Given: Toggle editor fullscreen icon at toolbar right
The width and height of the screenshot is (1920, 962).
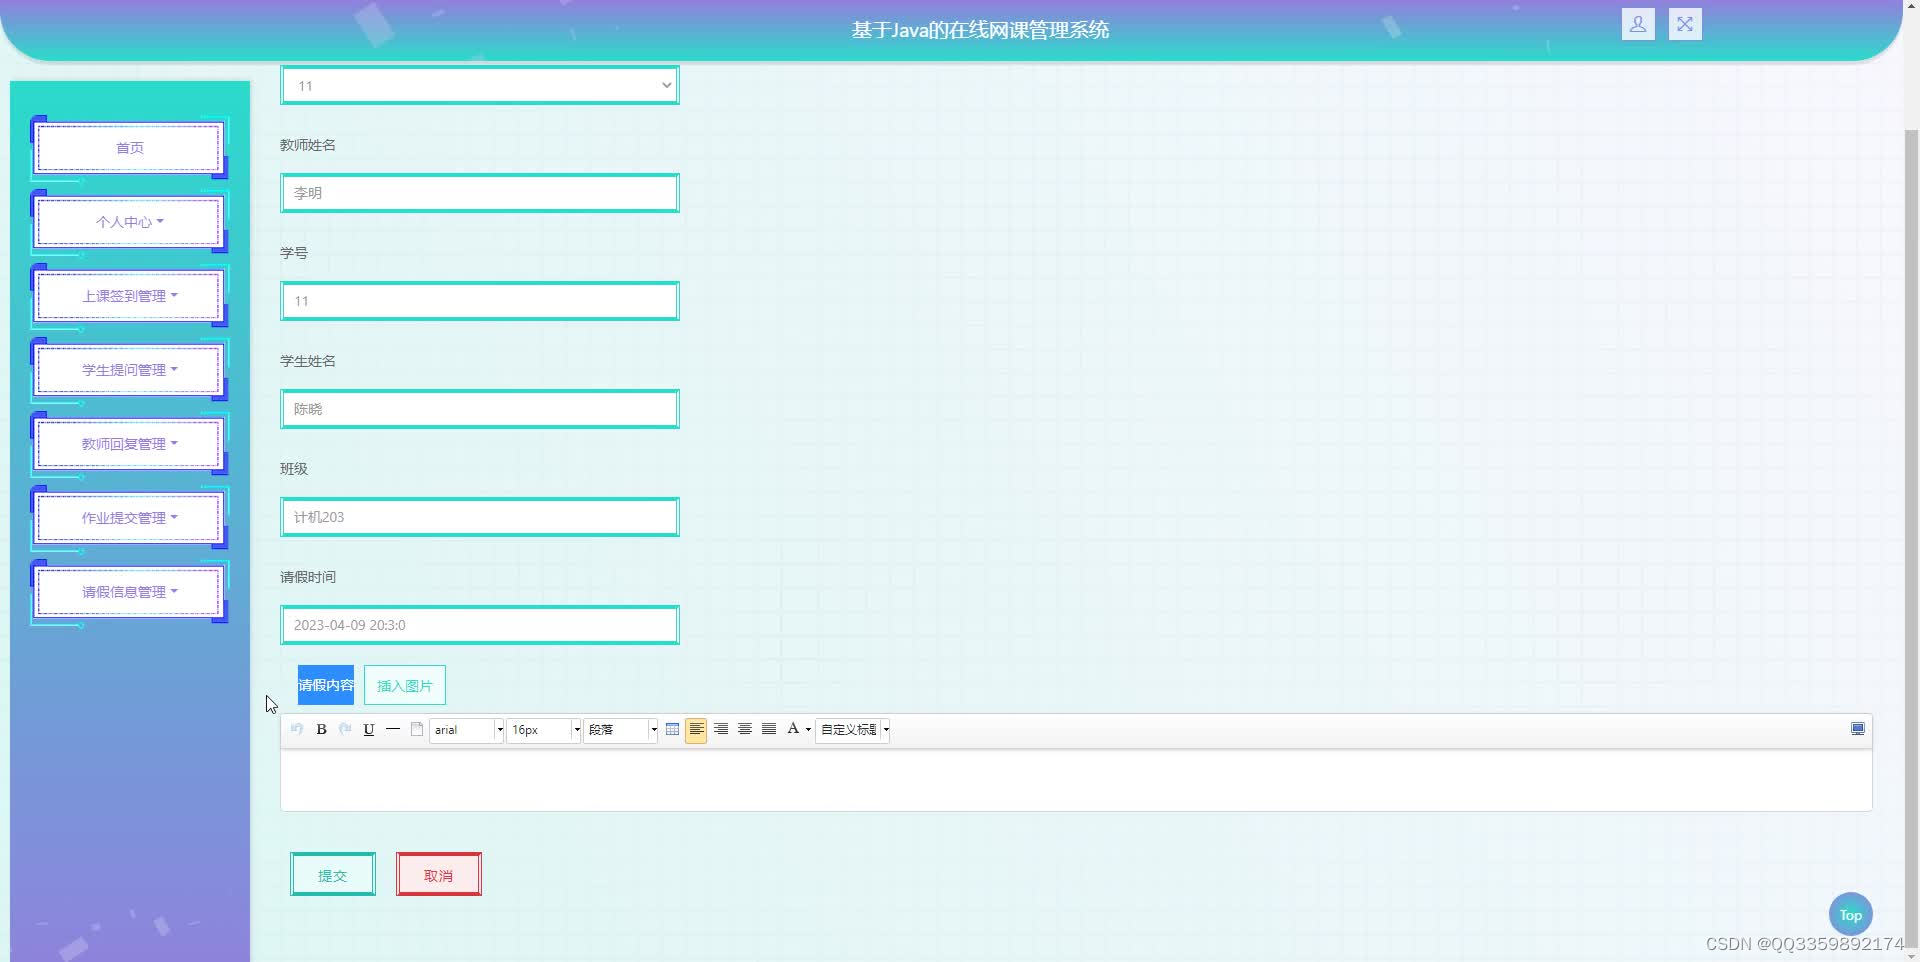Looking at the screenshot, I should pos(1857,729).
